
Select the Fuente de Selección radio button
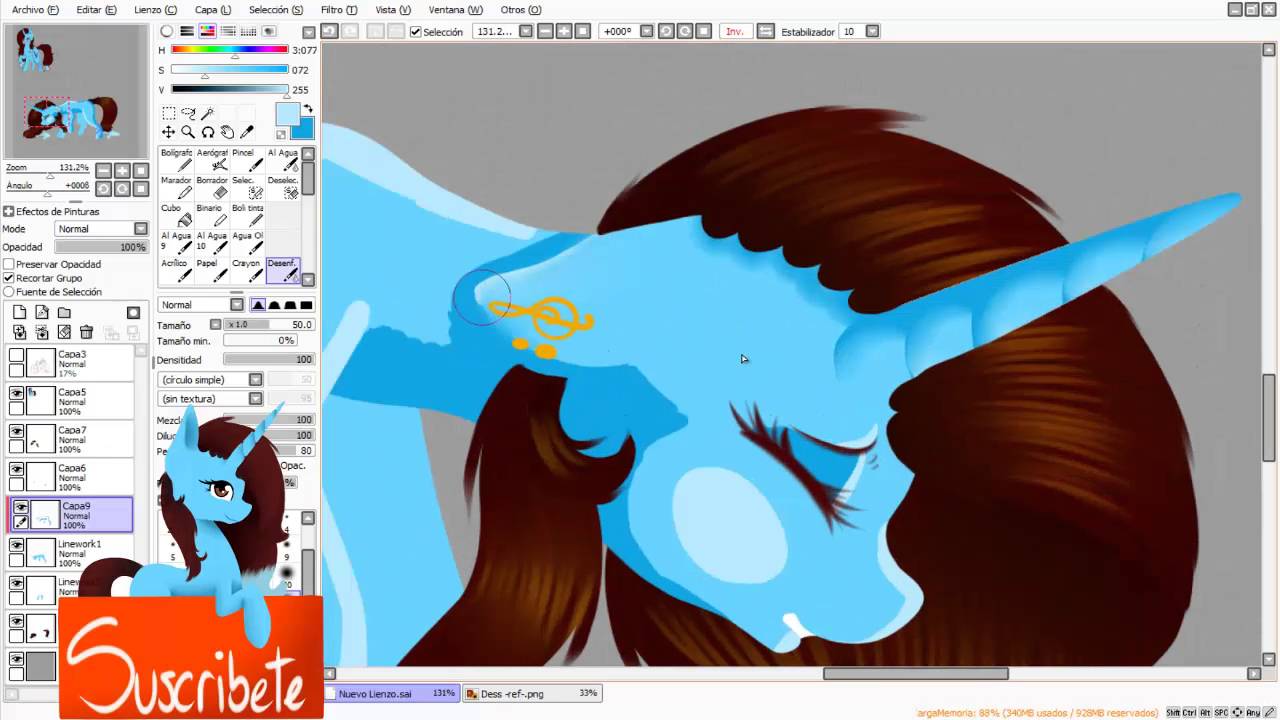click(x=9, y=292)
